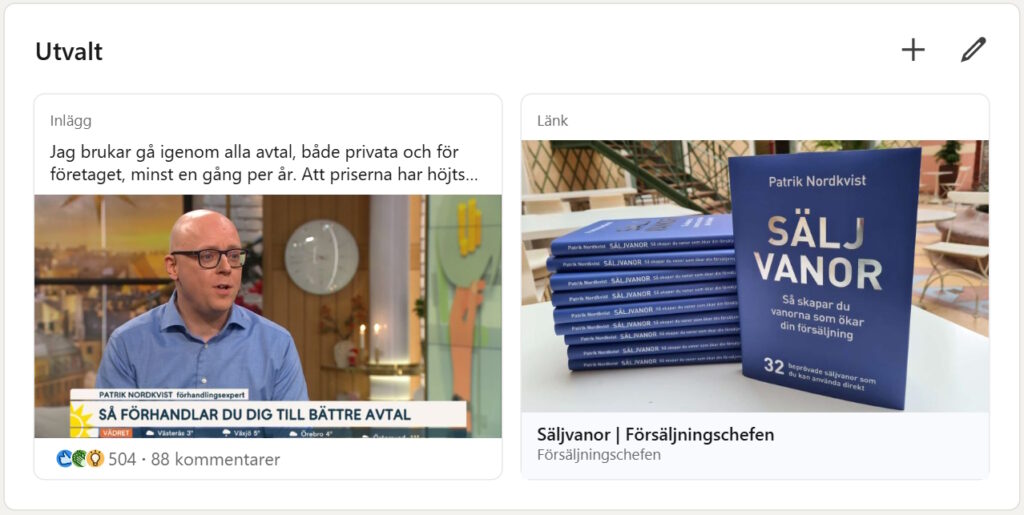
Task: Click the plus icon to add featured content
Action: point(913,50)
